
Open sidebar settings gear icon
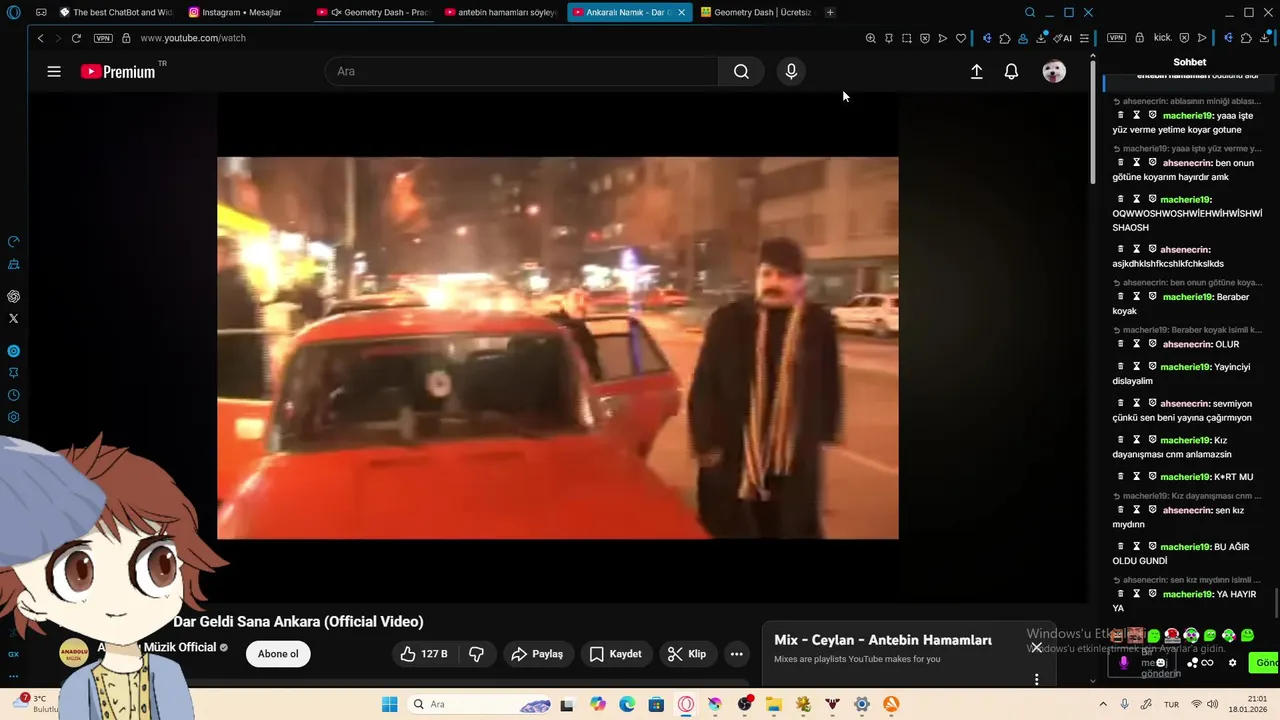[14, 417]
